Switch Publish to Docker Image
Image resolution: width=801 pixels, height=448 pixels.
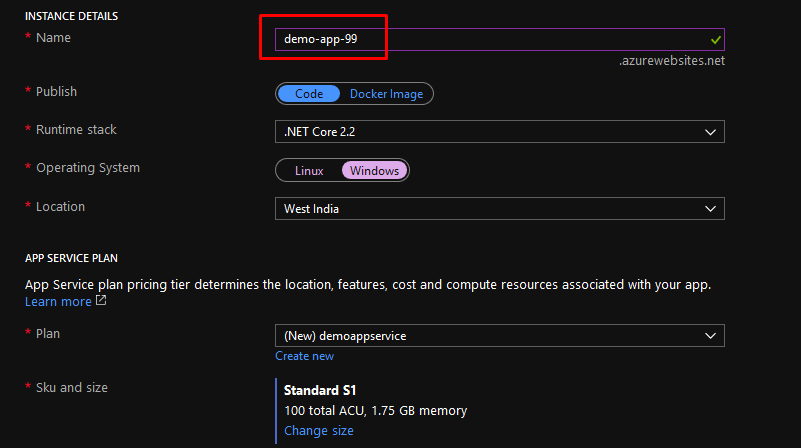coord(386,94)
